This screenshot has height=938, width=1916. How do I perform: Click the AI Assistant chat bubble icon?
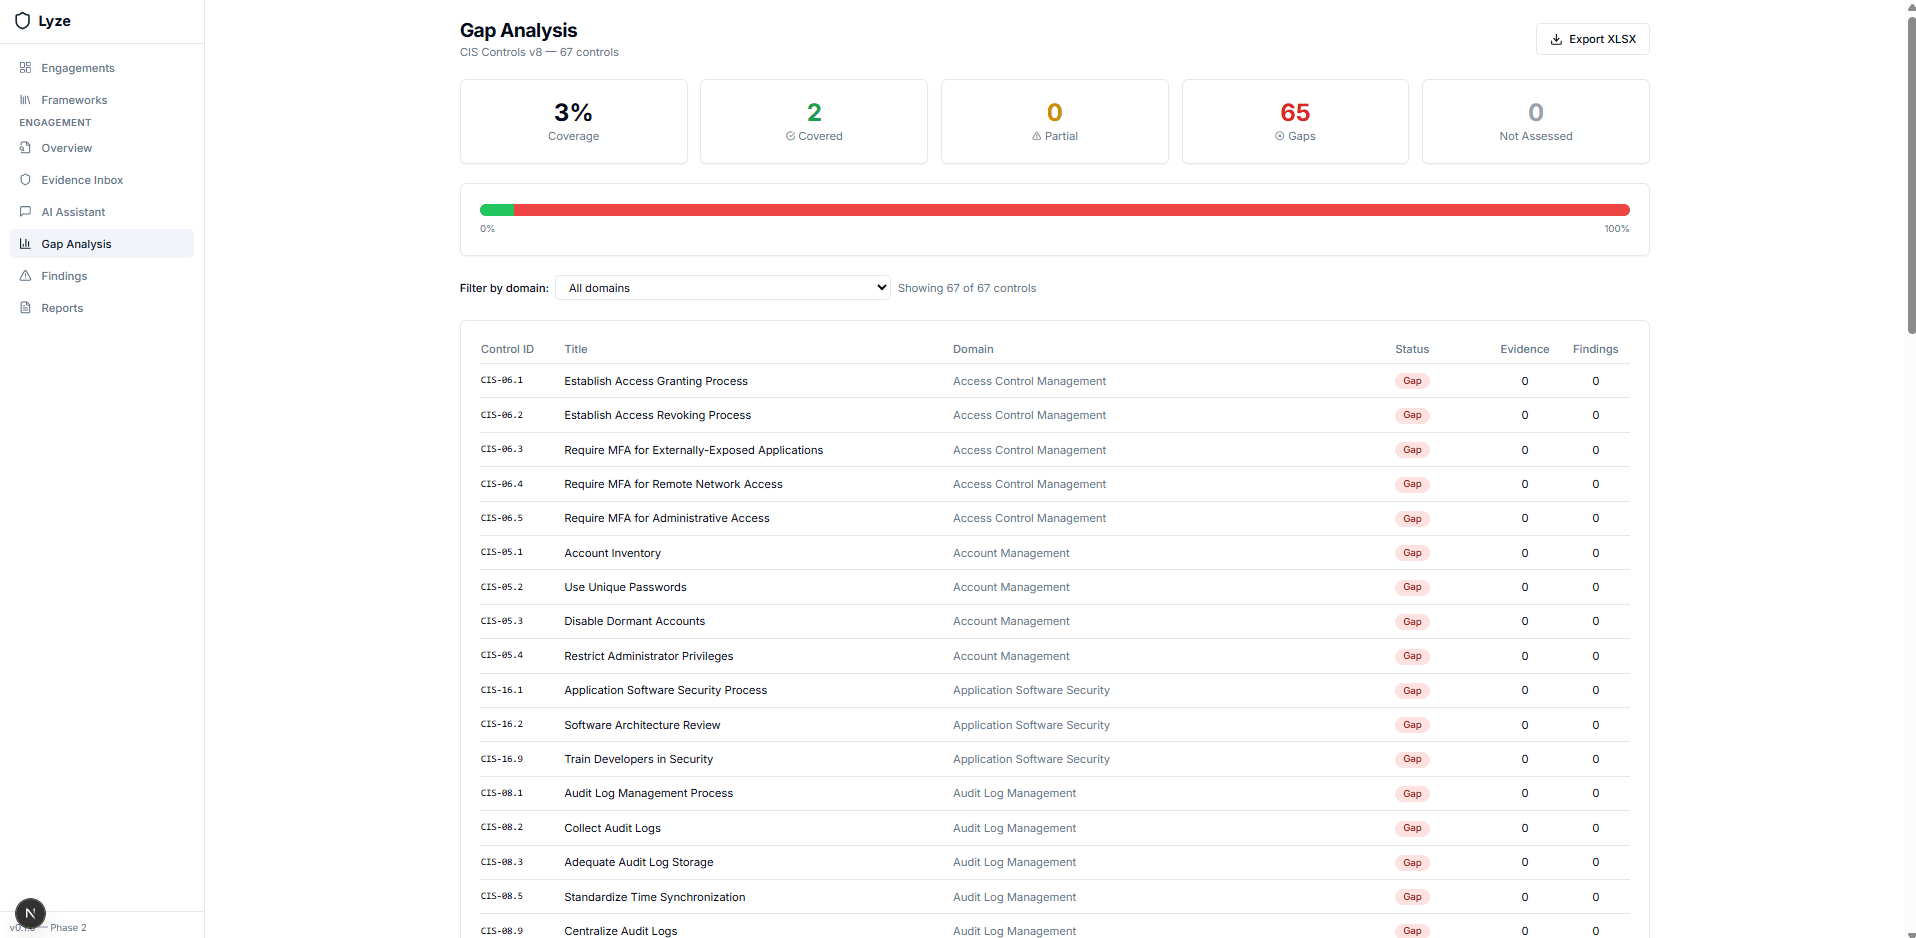coord(25,212)
